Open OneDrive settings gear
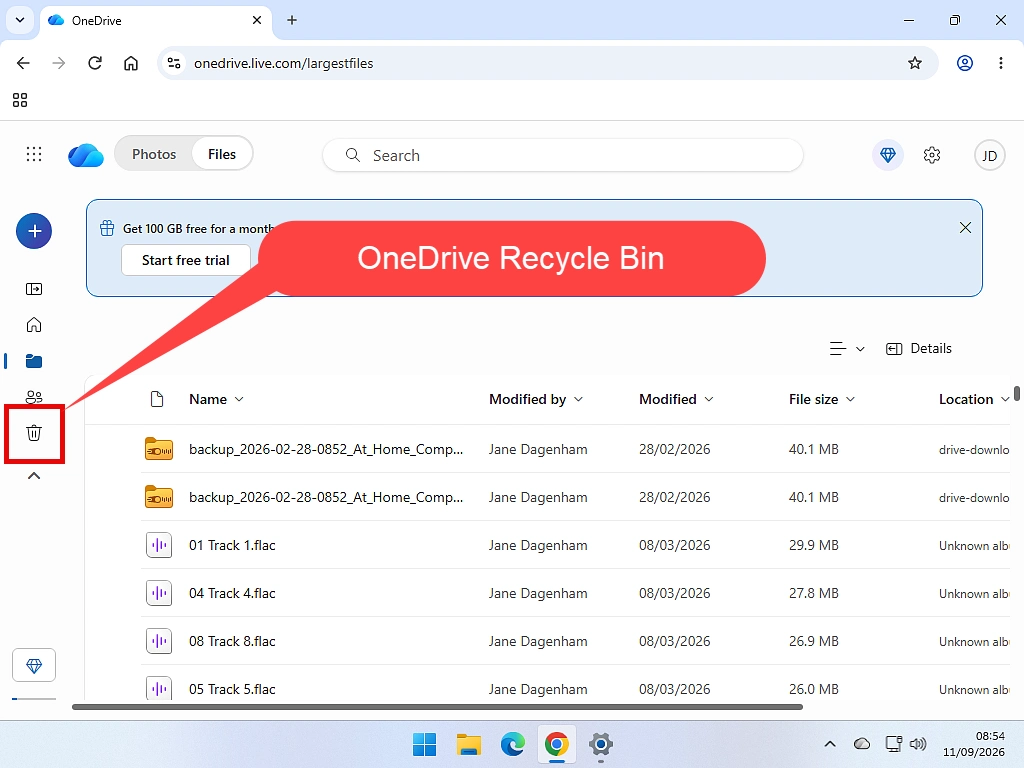The image size is (1024, 768). point(932,155)
